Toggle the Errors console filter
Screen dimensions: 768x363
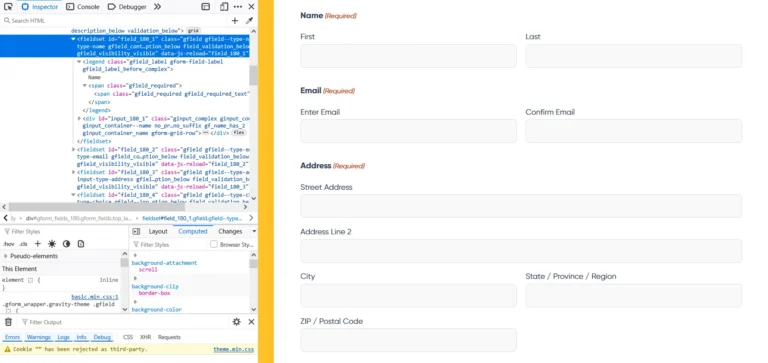[12, 337]
